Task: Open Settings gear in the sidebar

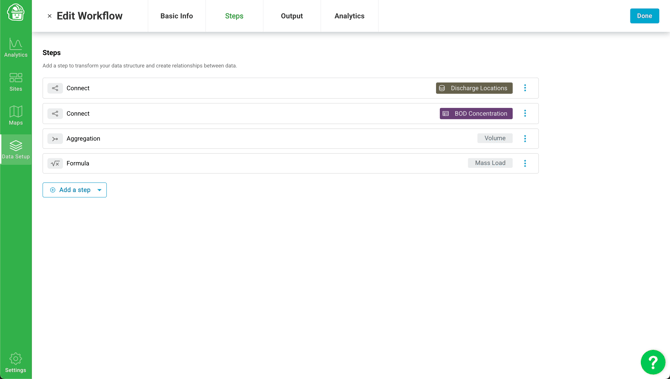Action: pos(16,363)
